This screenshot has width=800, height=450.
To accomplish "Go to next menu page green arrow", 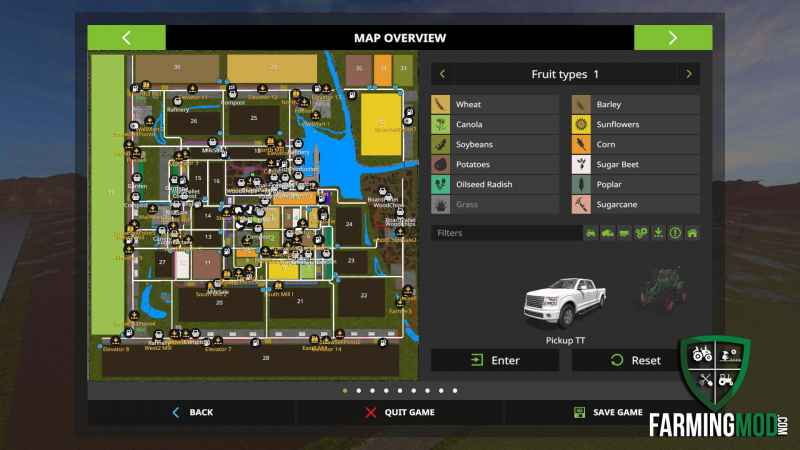I will [x=673, y=38].
